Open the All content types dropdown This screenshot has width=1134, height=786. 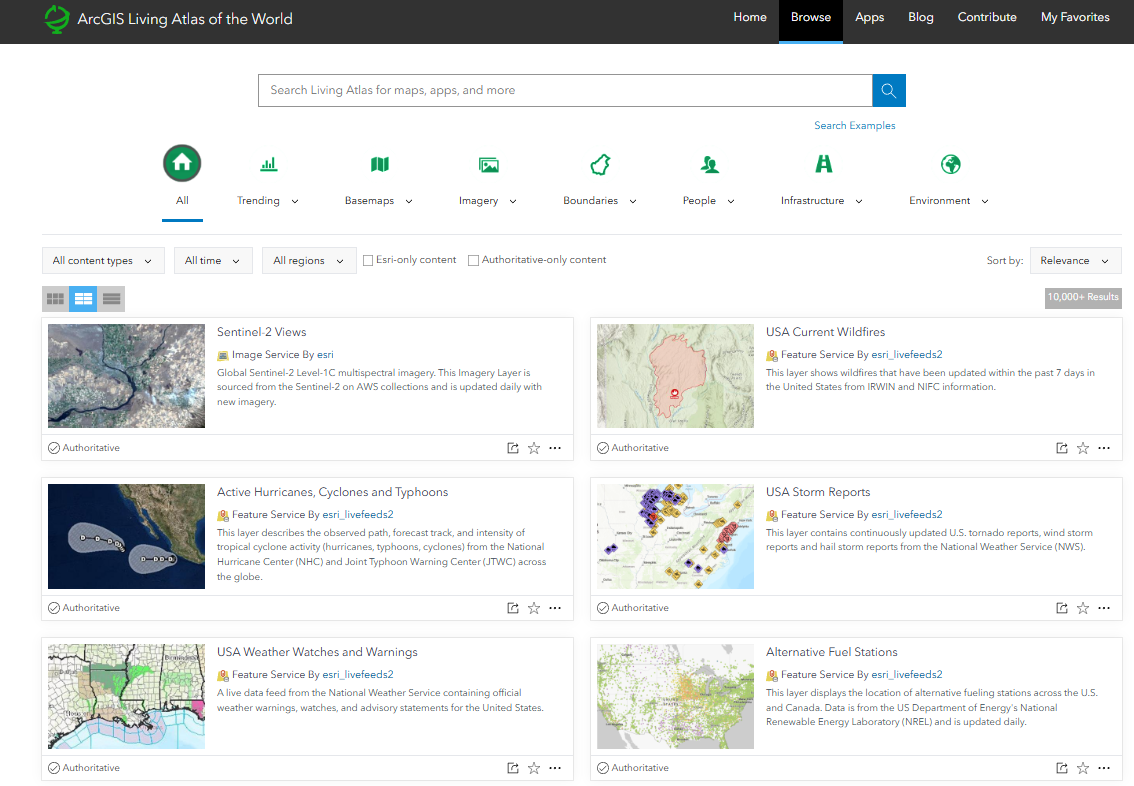pos(103,260)
